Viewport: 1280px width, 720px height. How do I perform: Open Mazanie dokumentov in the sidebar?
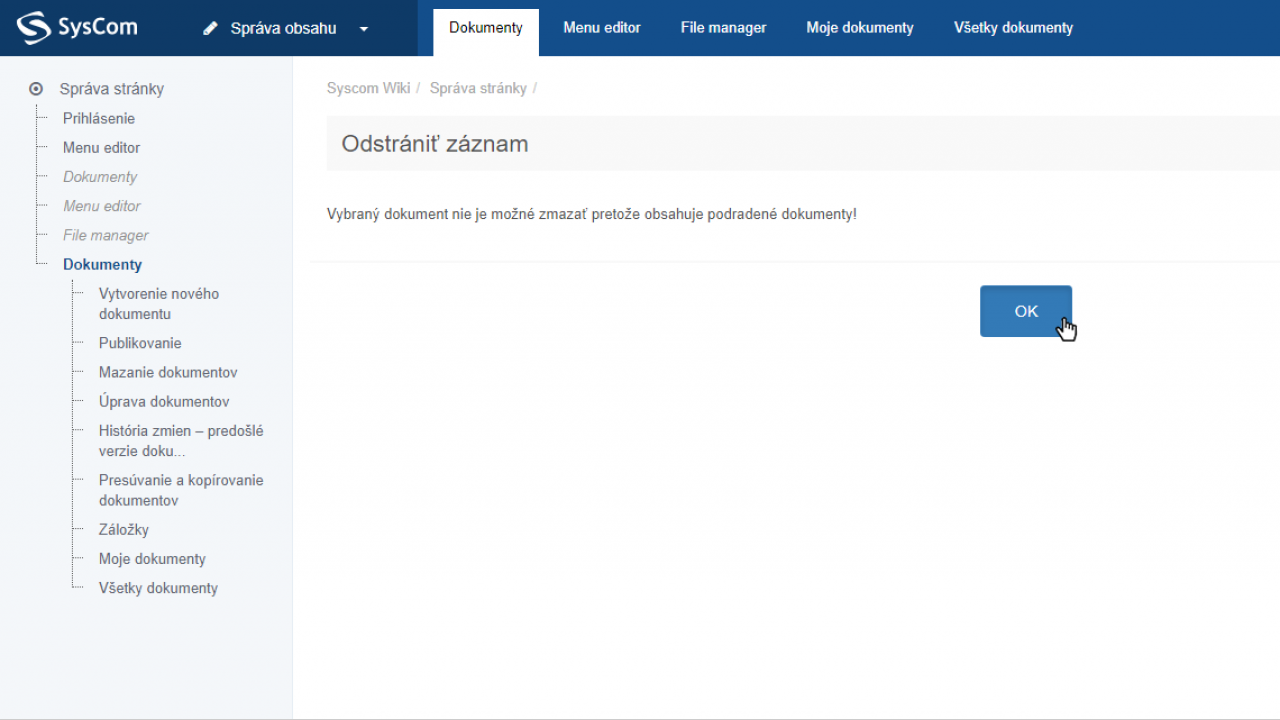168,372
